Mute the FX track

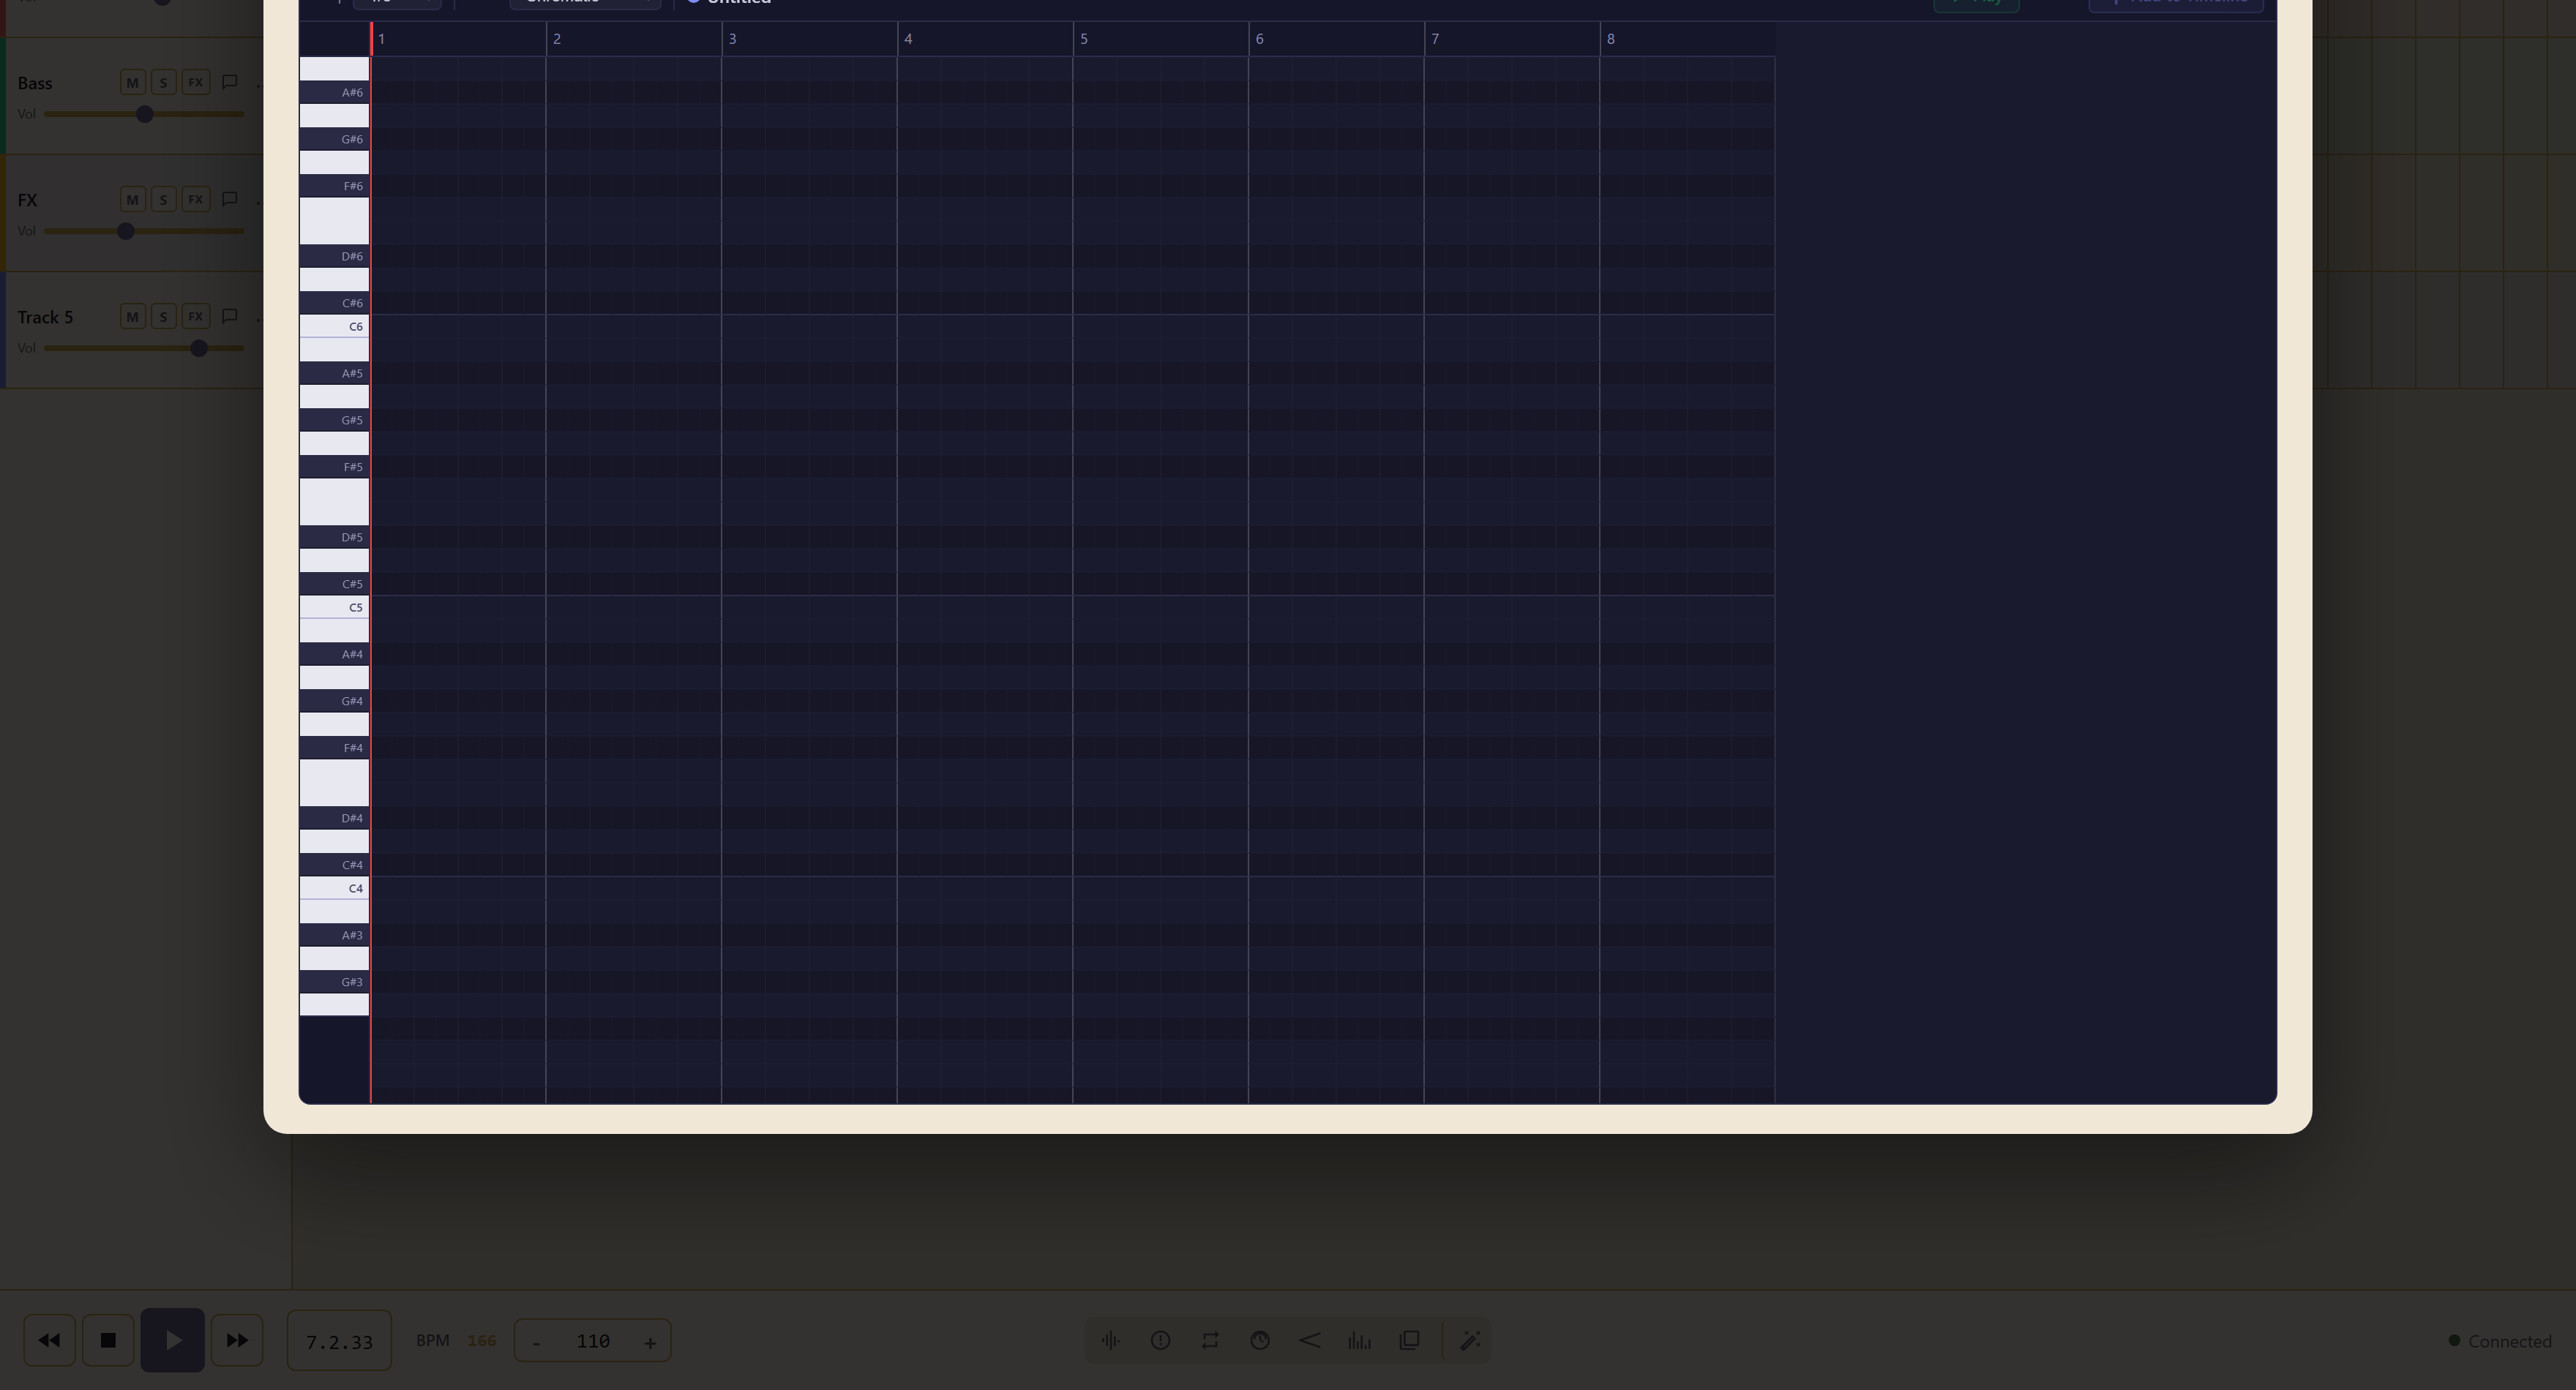coord(132,199)
